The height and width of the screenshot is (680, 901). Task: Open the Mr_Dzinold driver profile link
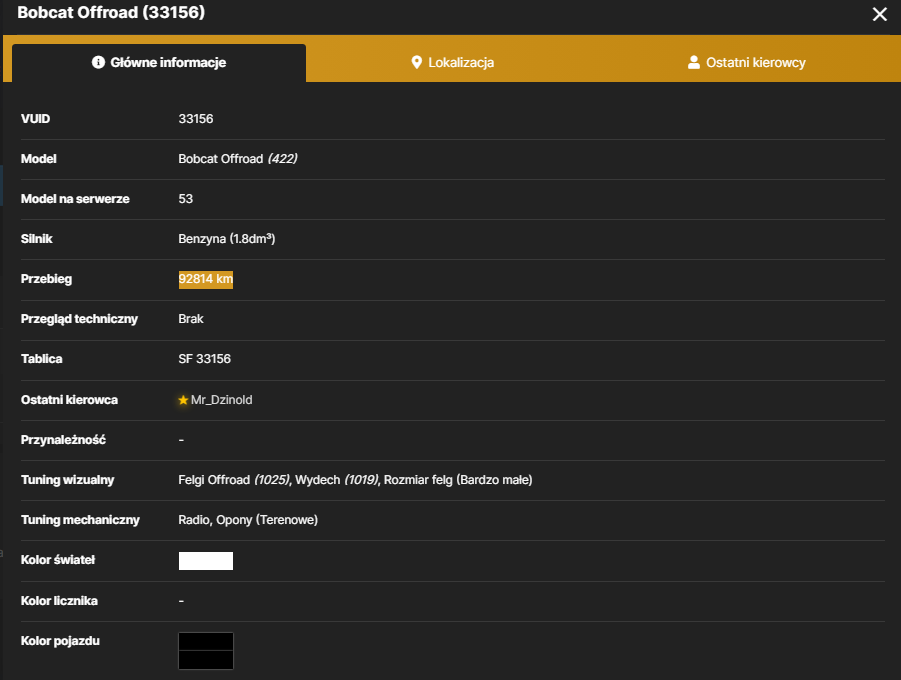pyautogui.click(x=221, y=400)
